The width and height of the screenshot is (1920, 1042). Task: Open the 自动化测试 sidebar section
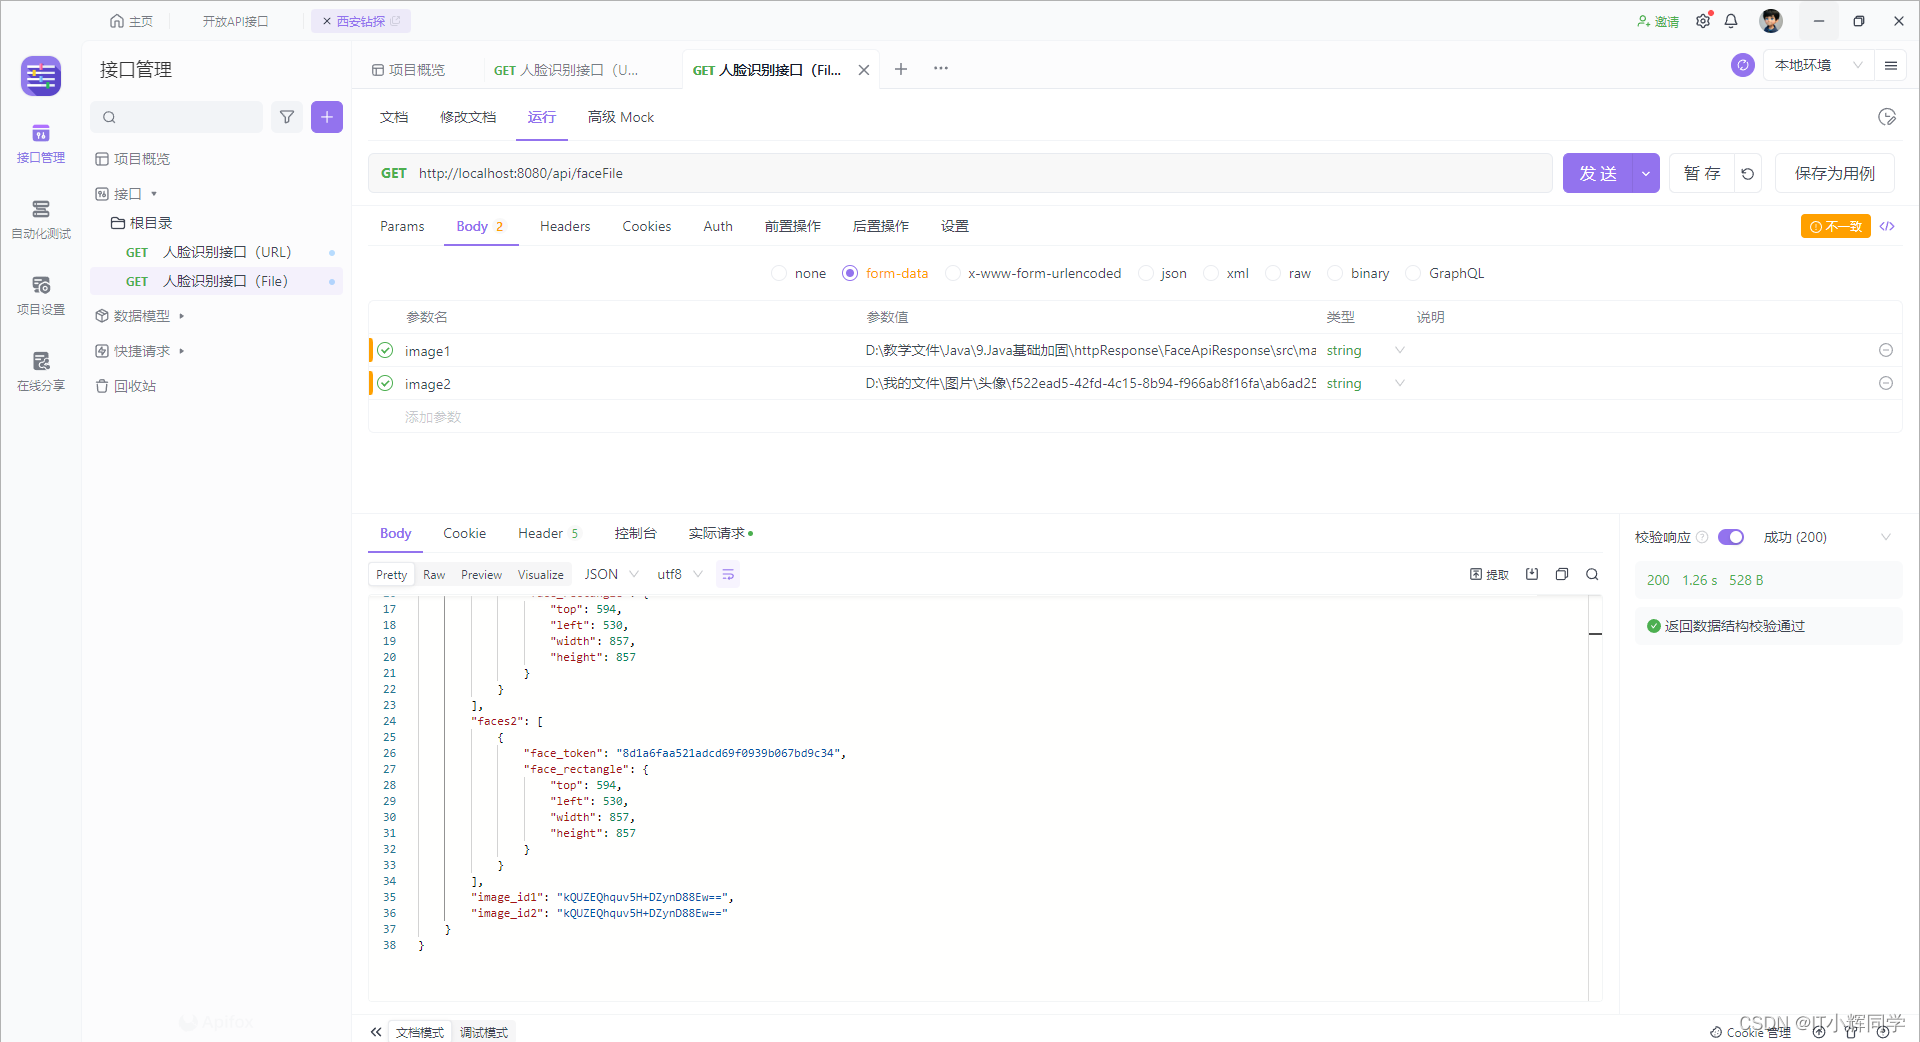40,220
